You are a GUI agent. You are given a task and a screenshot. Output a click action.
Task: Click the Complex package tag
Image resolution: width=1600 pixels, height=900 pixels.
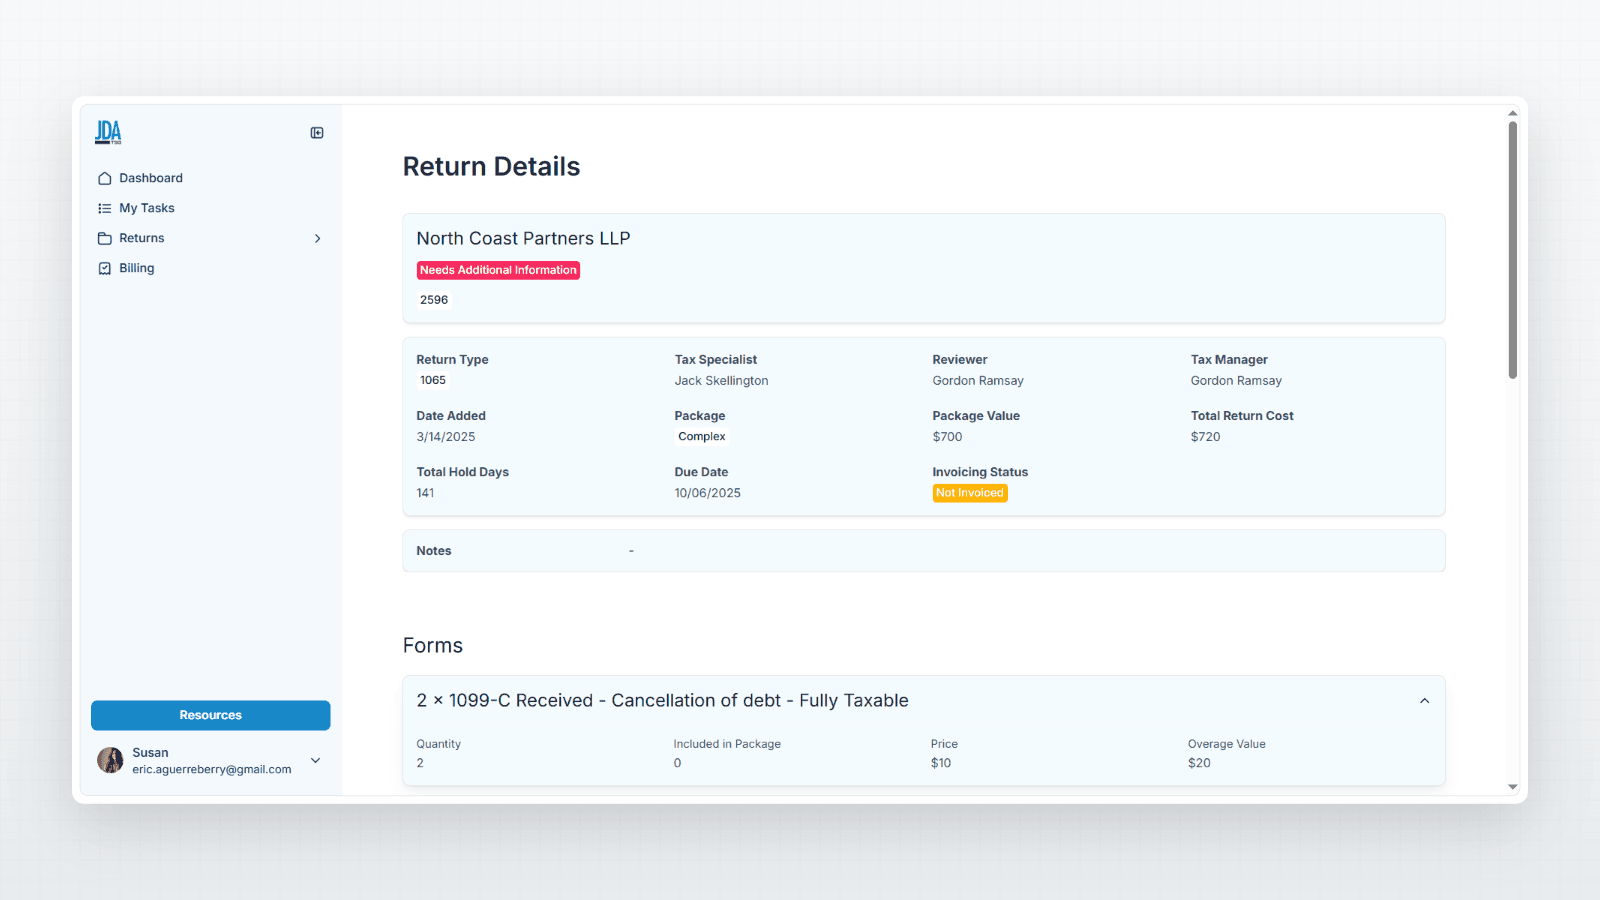click(x=701, y=436)
